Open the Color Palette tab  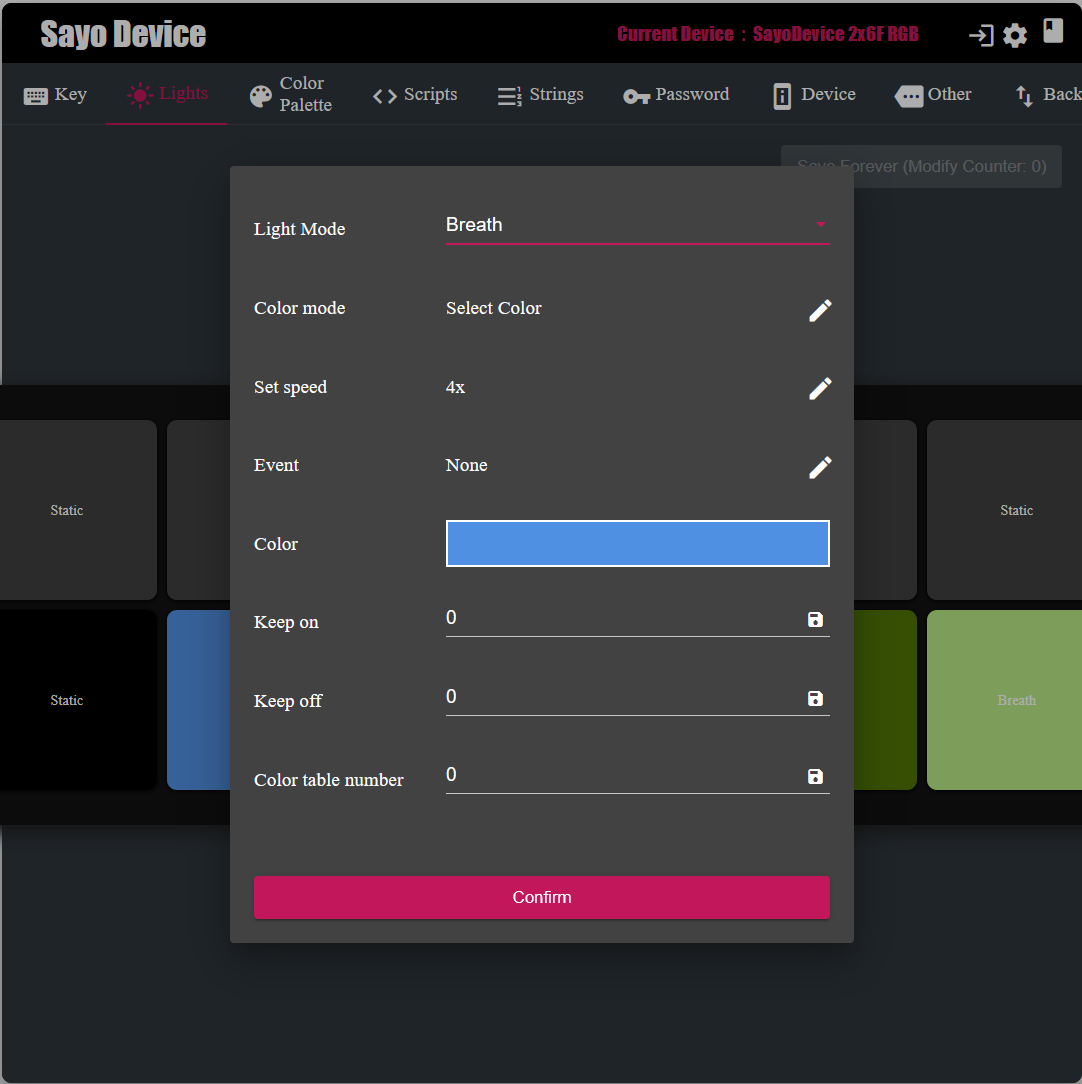pyautogui.click(x=290, y=95)
